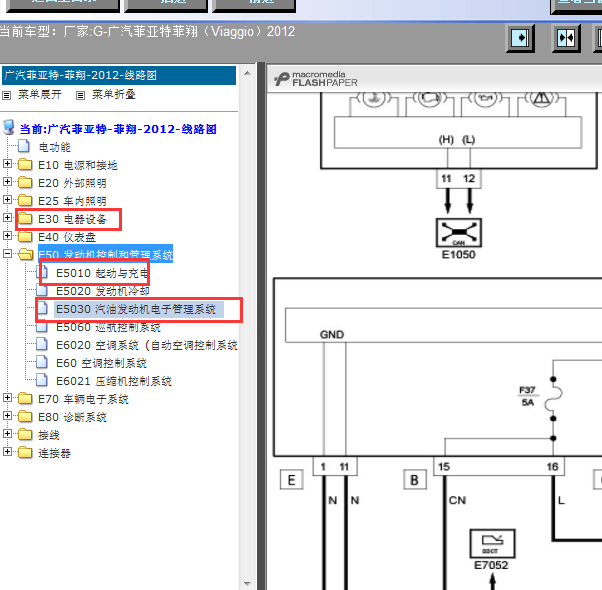
Task: Open E60 空调控制系统 diagram
Action: tap(101, 363)
